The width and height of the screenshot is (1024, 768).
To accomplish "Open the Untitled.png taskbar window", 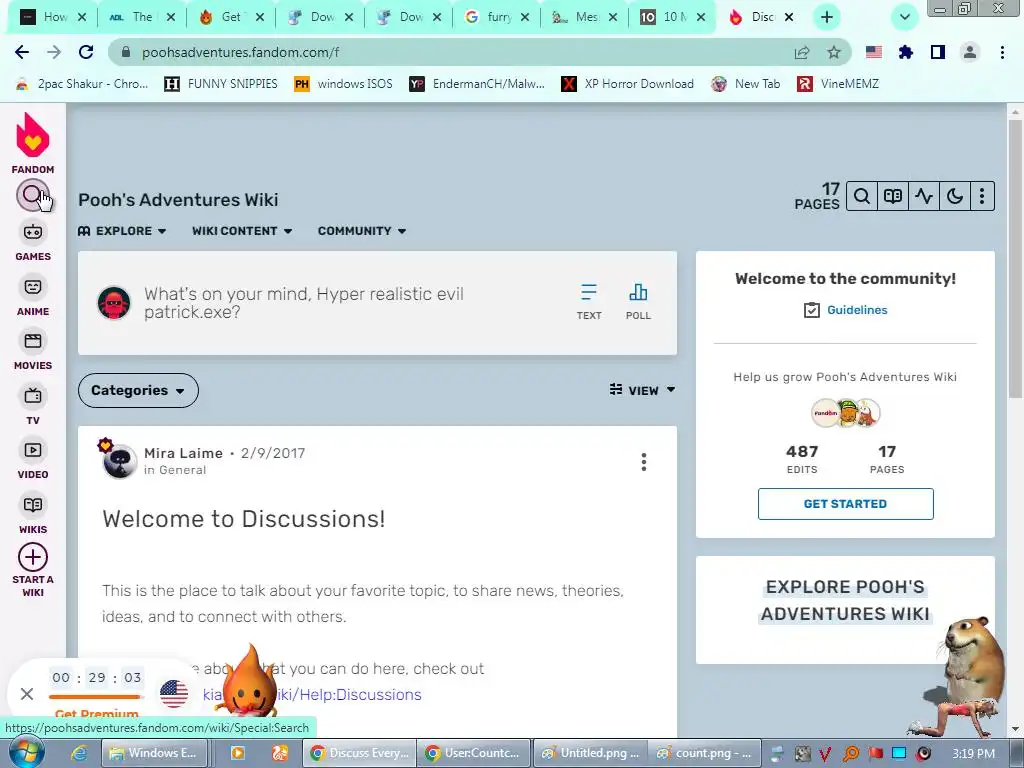I will [591, 753].
